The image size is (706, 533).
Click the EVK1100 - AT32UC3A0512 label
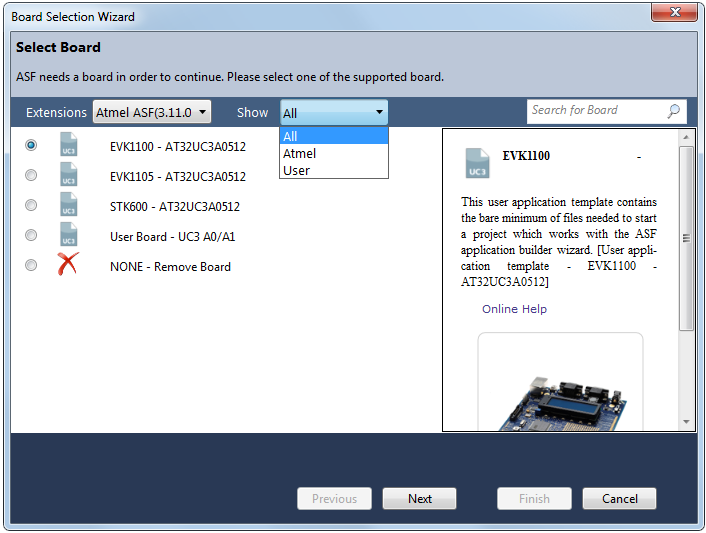pos(178,147)
